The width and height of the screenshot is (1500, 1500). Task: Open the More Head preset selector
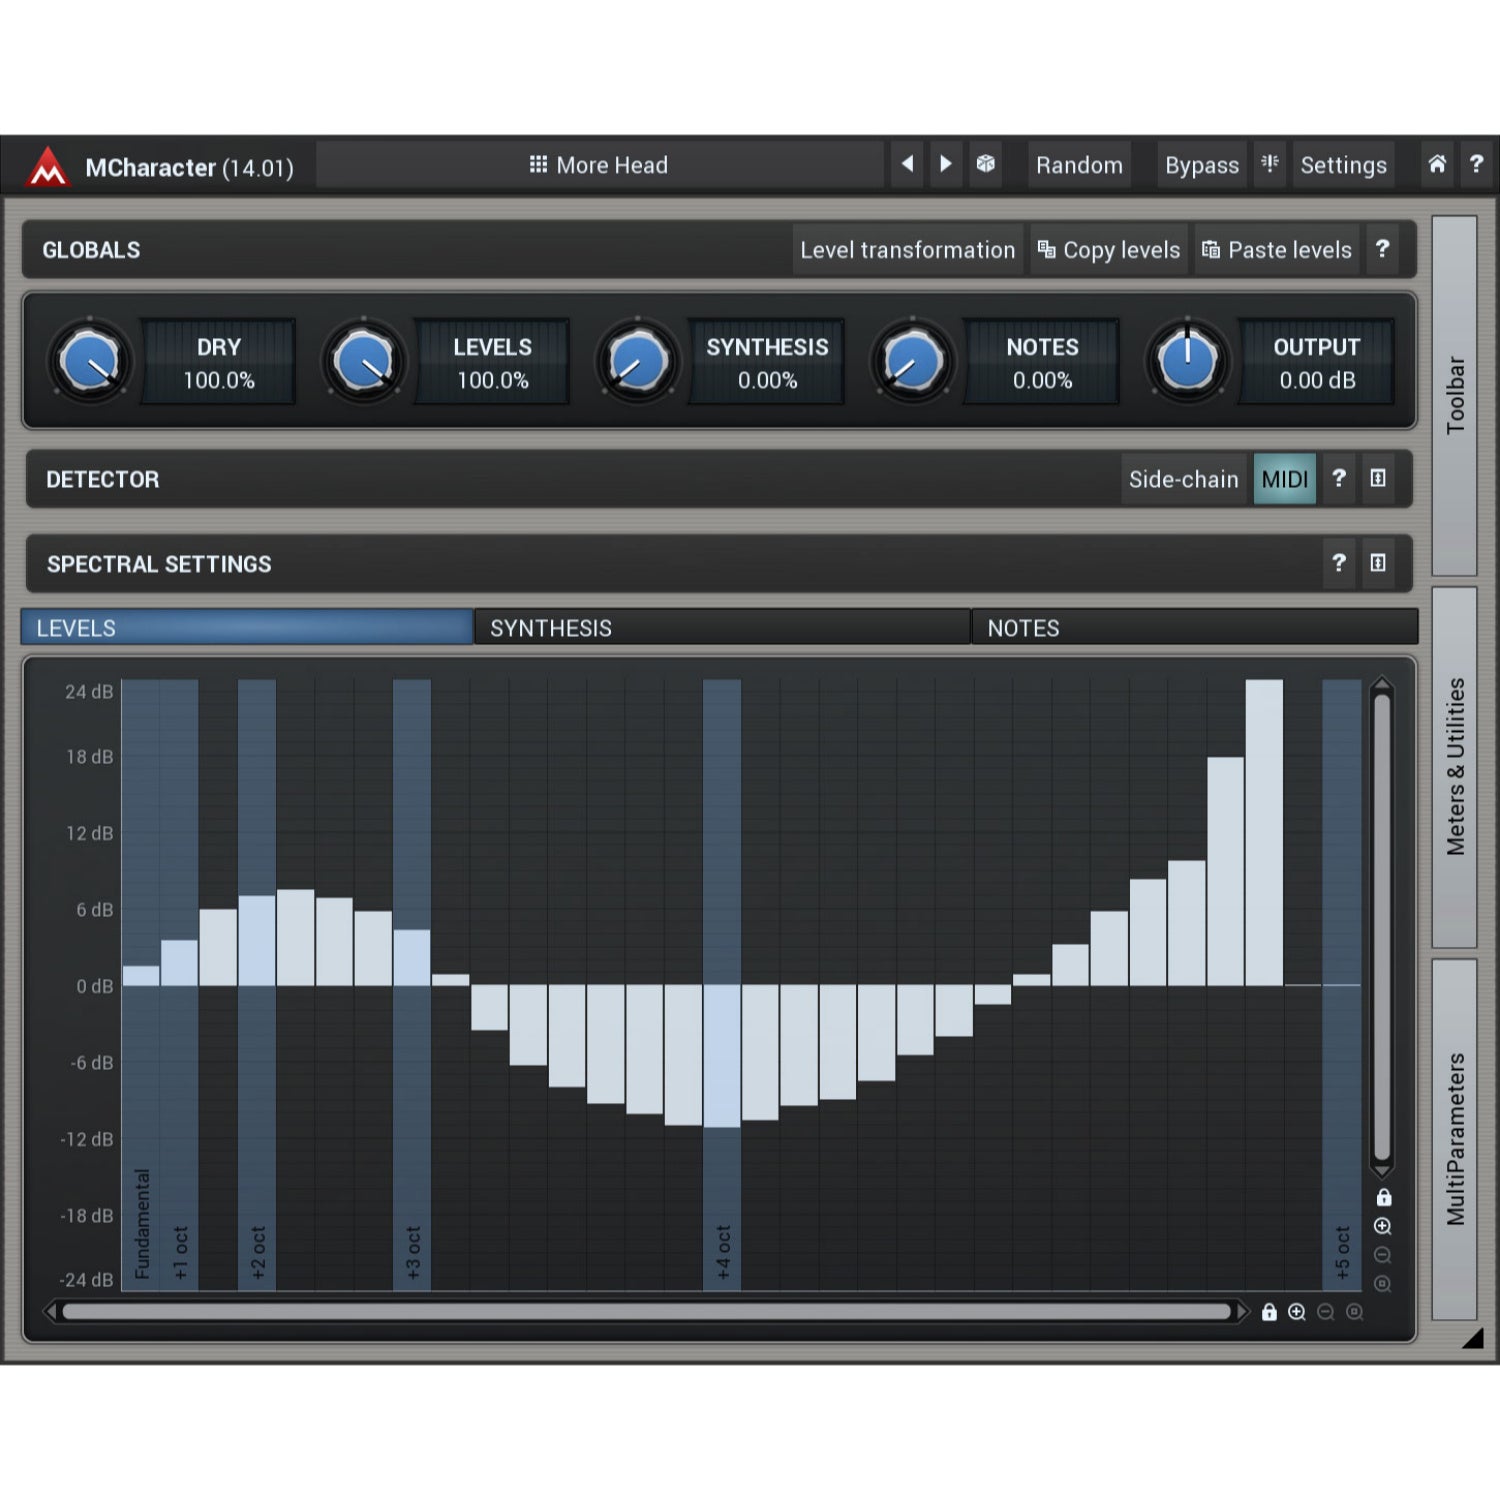[x=599, y=165]
